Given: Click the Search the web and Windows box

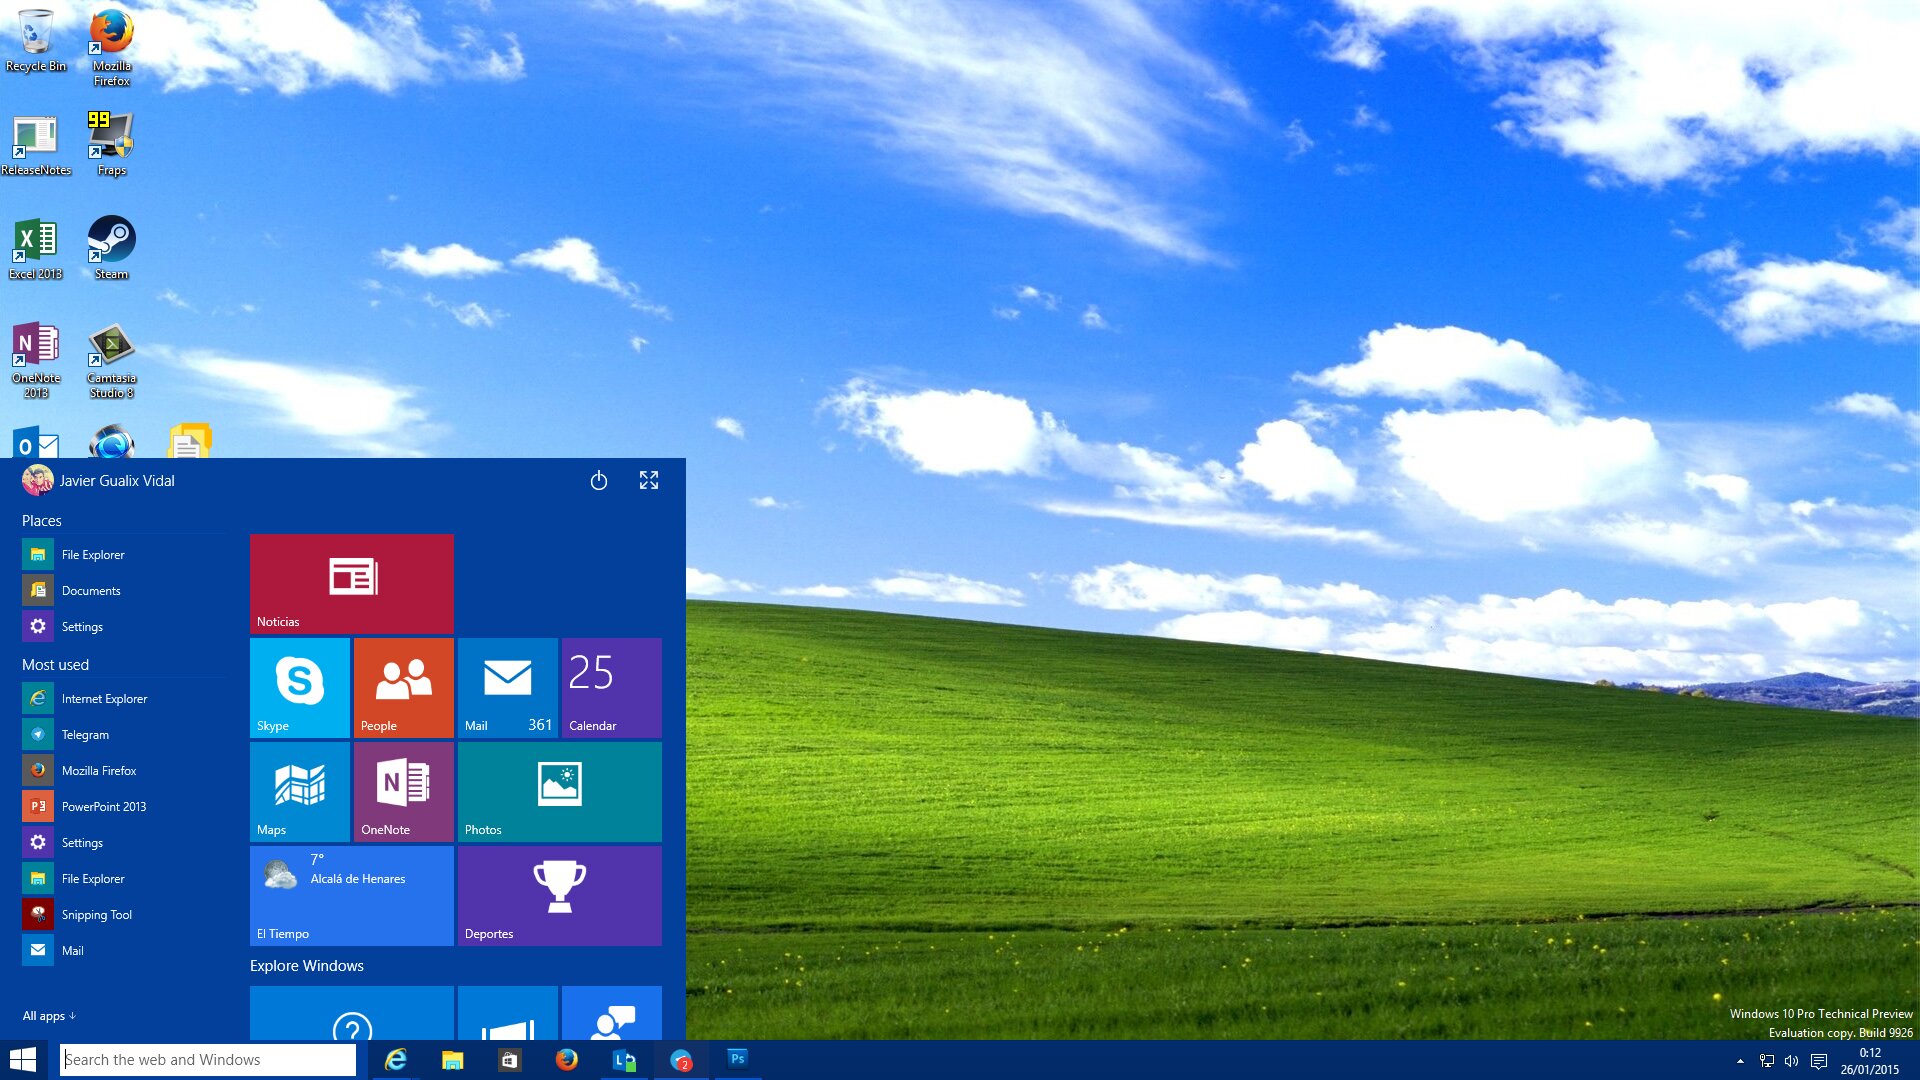Looking at the screenshot, I should tap(208, 1060).
